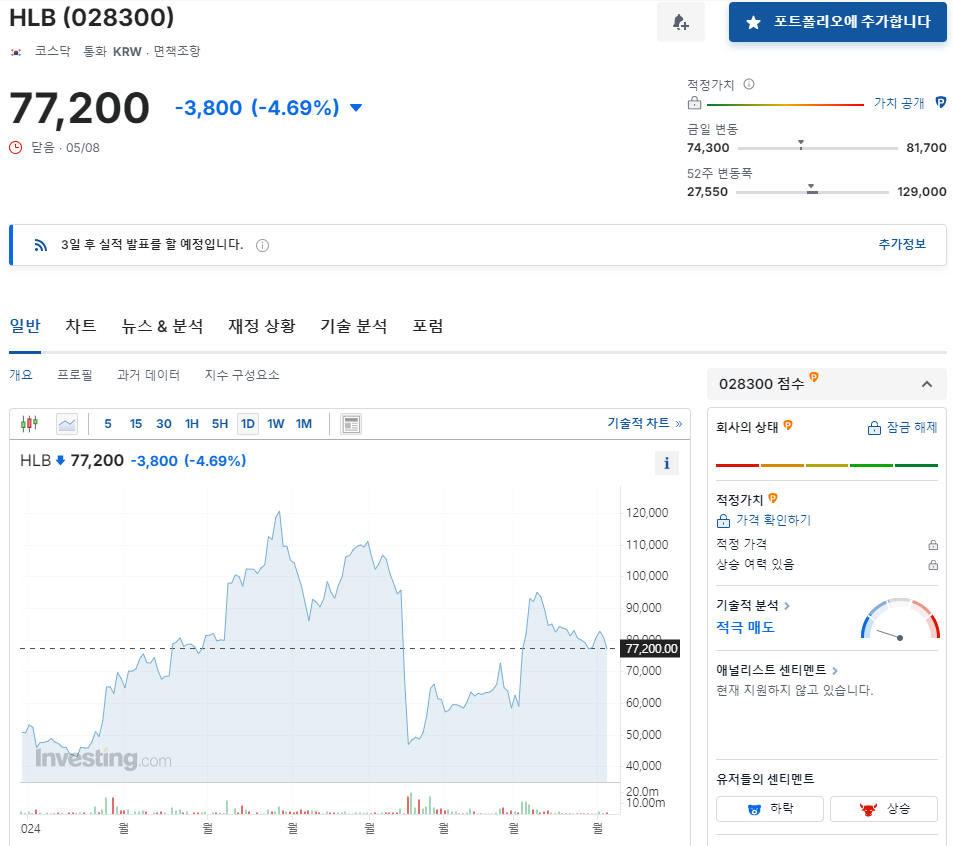Click the alert bell icon to add alert
953x846 pixels.
point(681,23)
